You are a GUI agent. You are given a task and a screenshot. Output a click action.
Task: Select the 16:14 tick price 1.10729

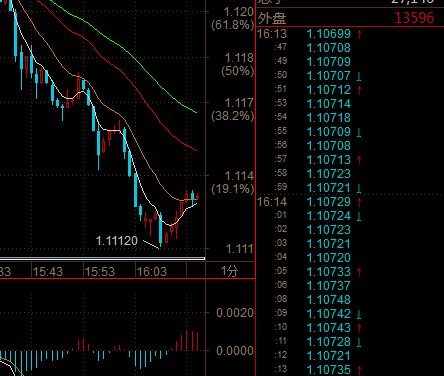(329, 202)
